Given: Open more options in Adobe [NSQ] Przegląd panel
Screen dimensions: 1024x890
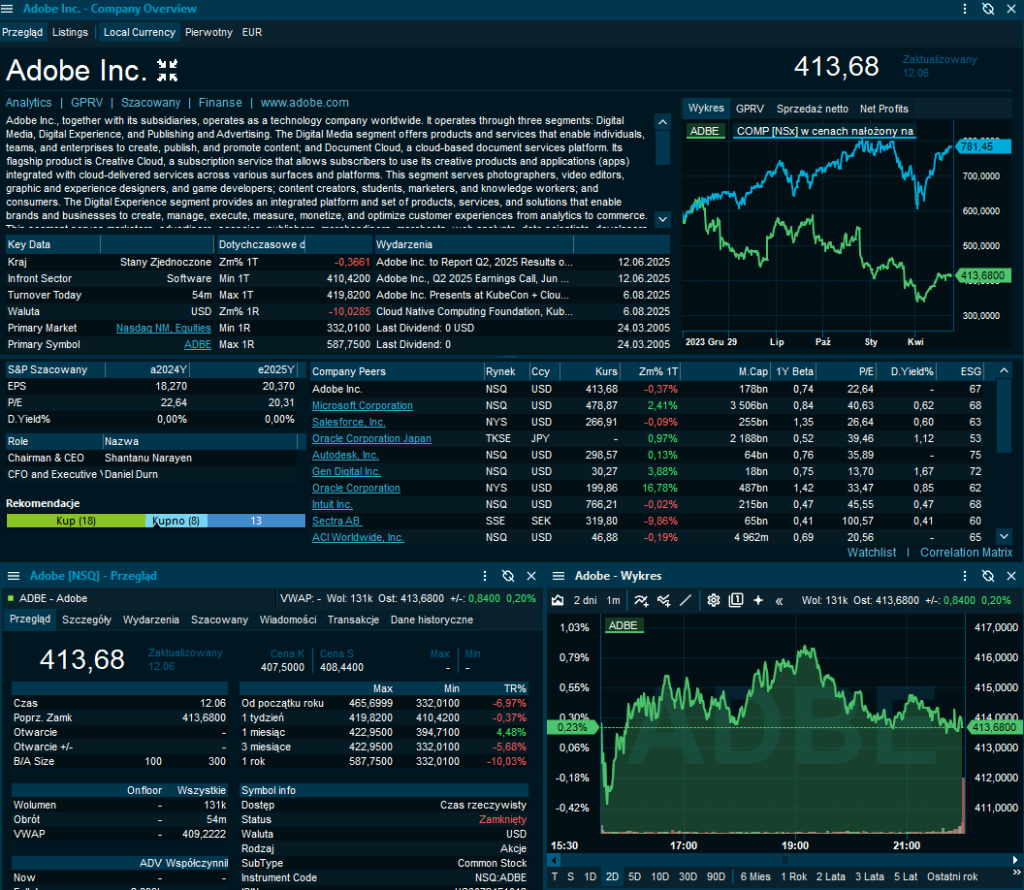Looking at the screenshot, I should coord(485,575).
